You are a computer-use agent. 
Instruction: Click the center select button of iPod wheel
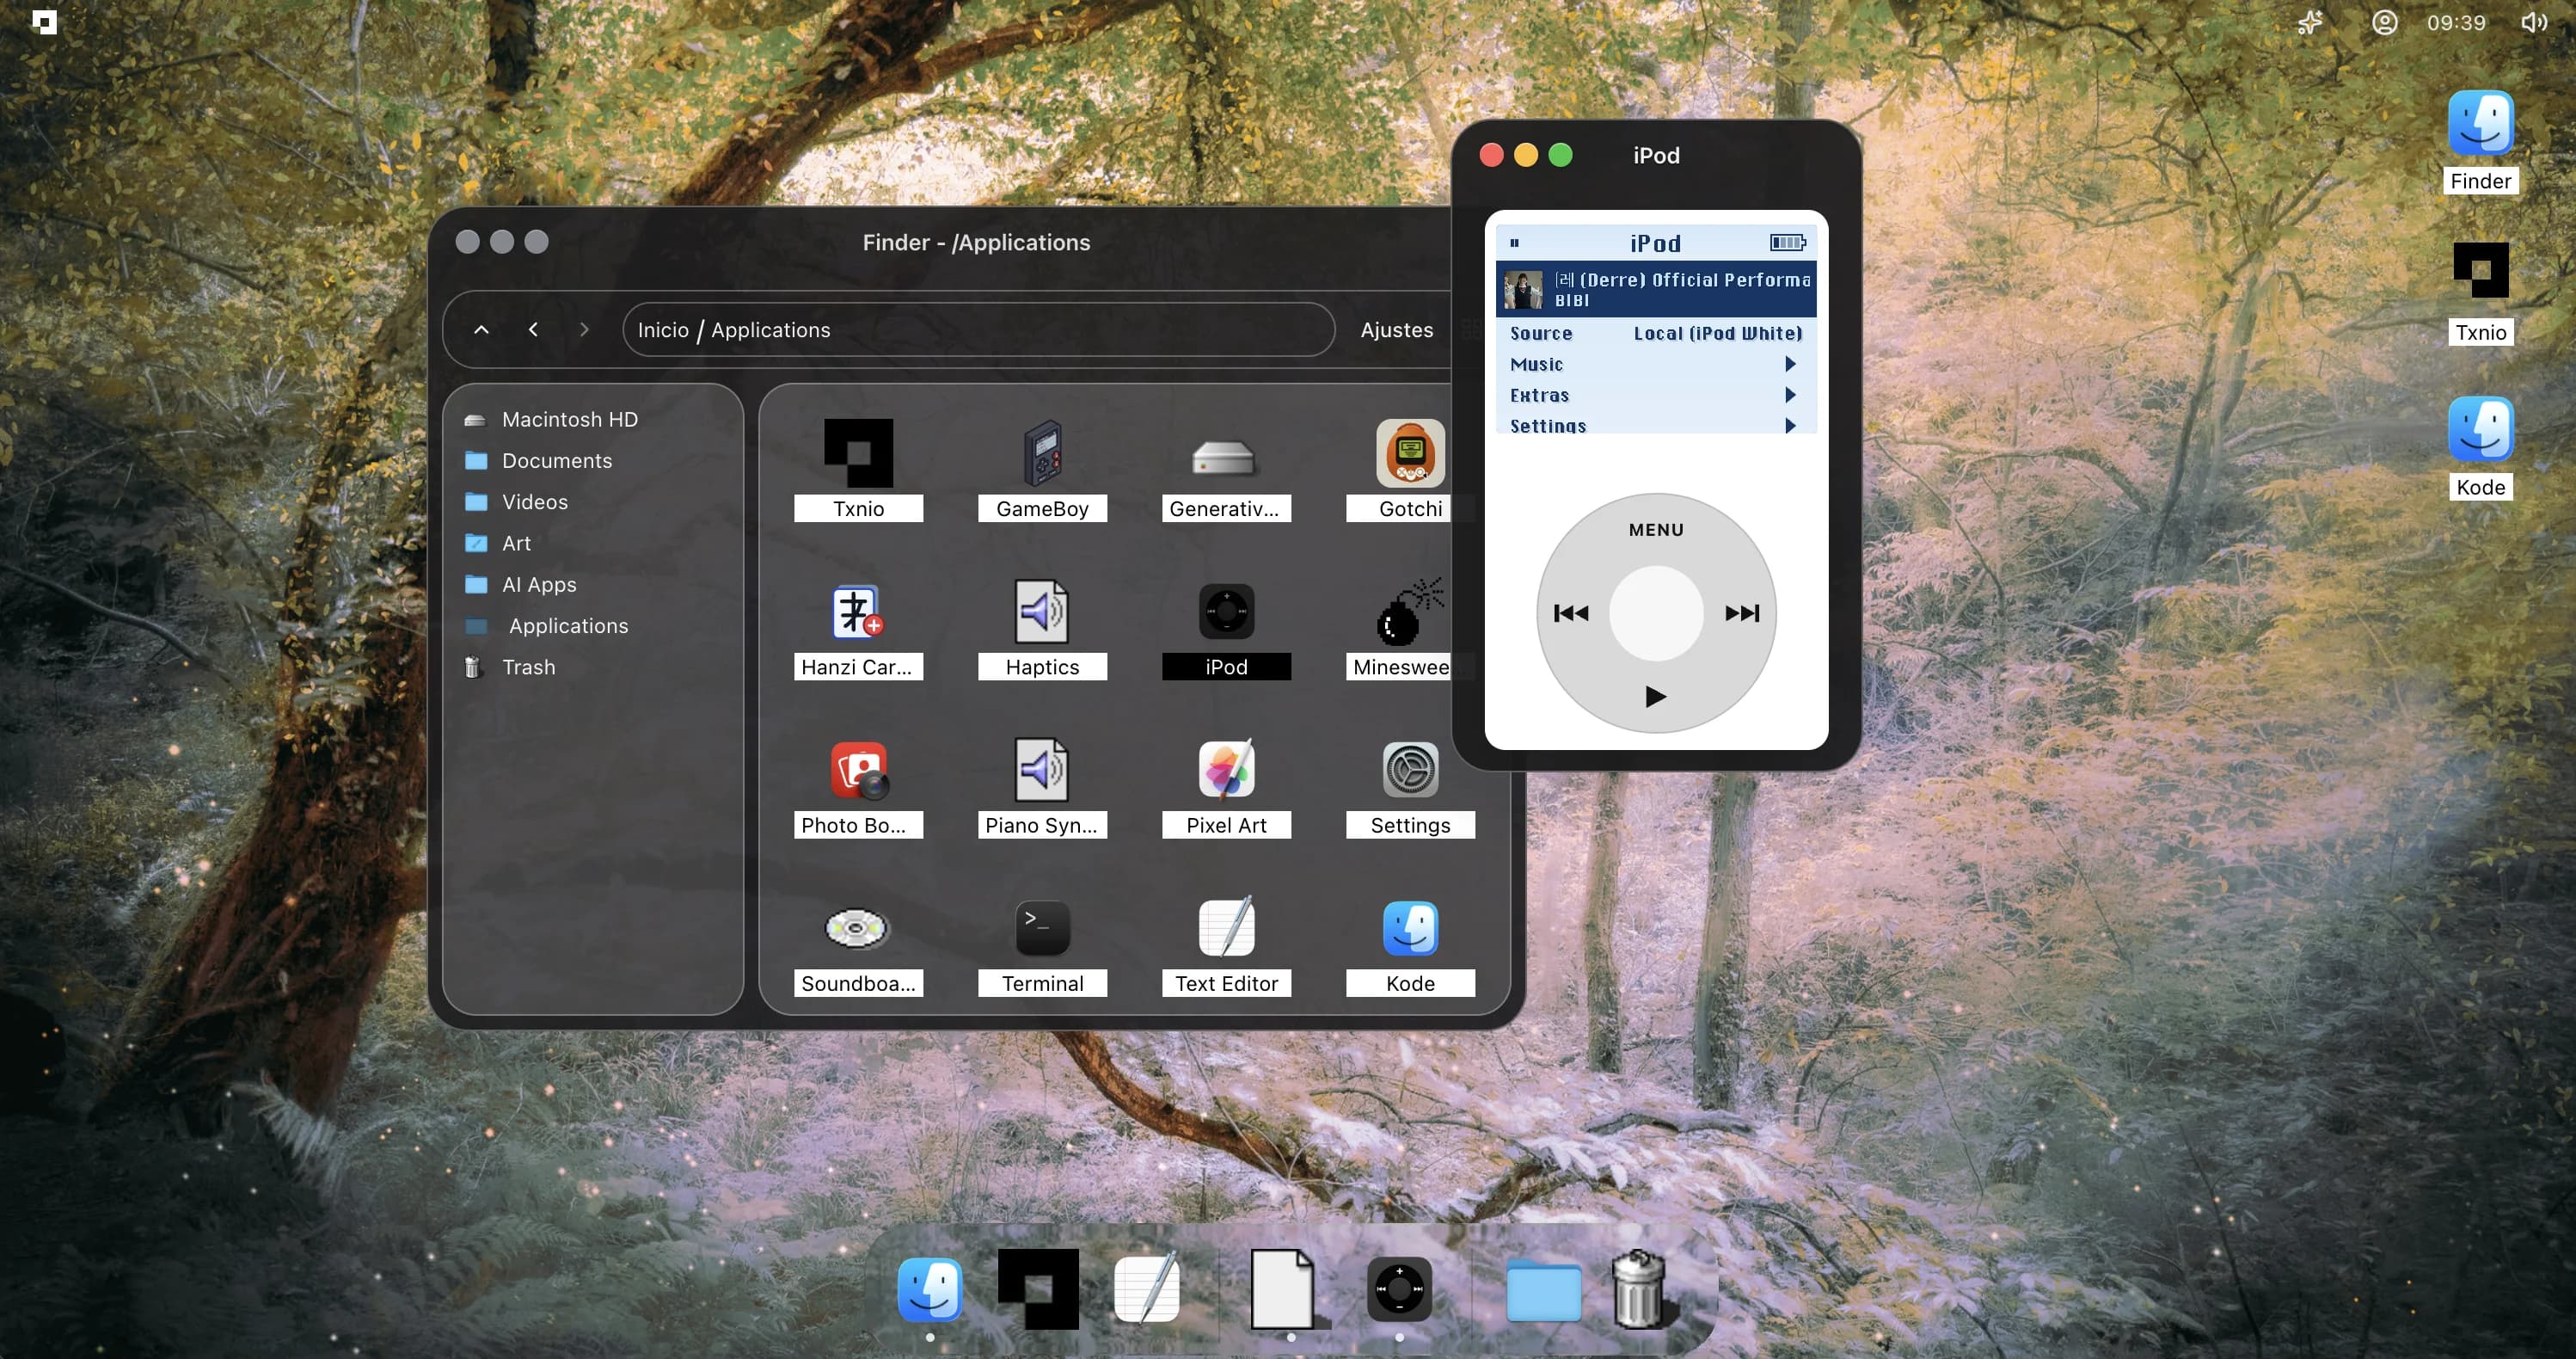tap(1655, 613)
